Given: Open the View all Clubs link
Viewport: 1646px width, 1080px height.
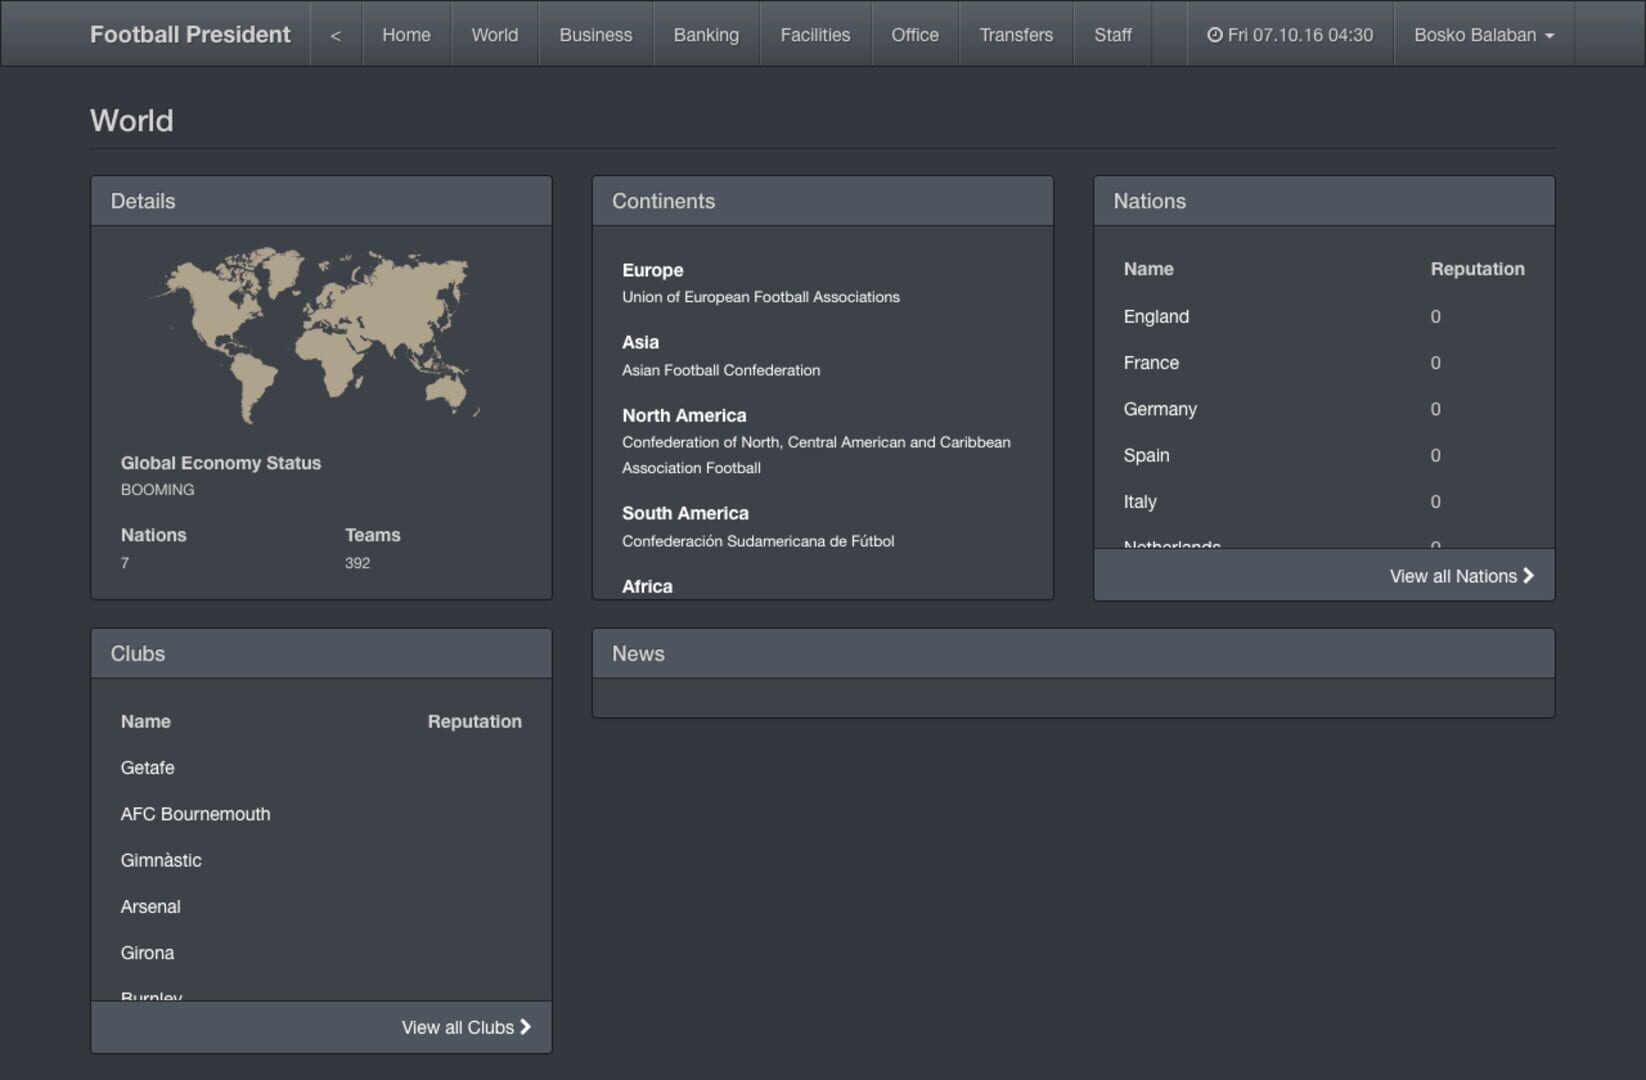Looking at the screenshot, I should coord(466,1027).
